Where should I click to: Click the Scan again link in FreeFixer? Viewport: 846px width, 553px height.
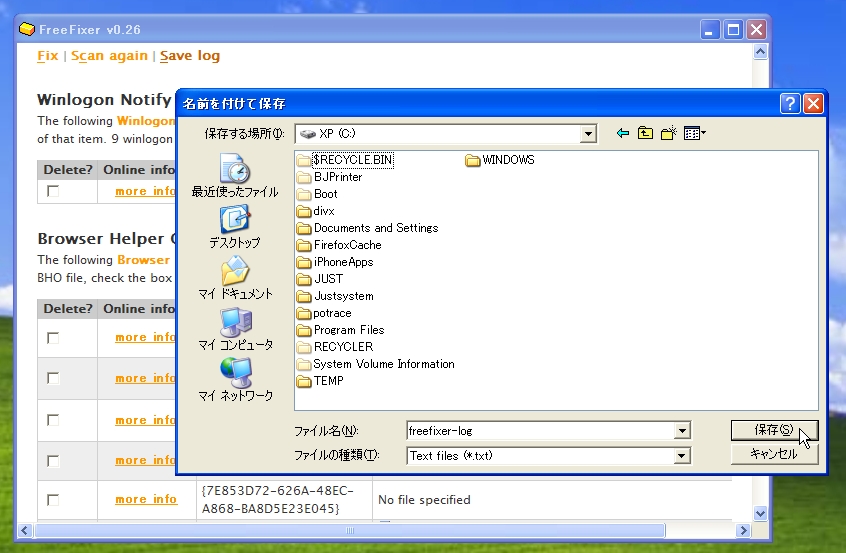coord(109,56)
